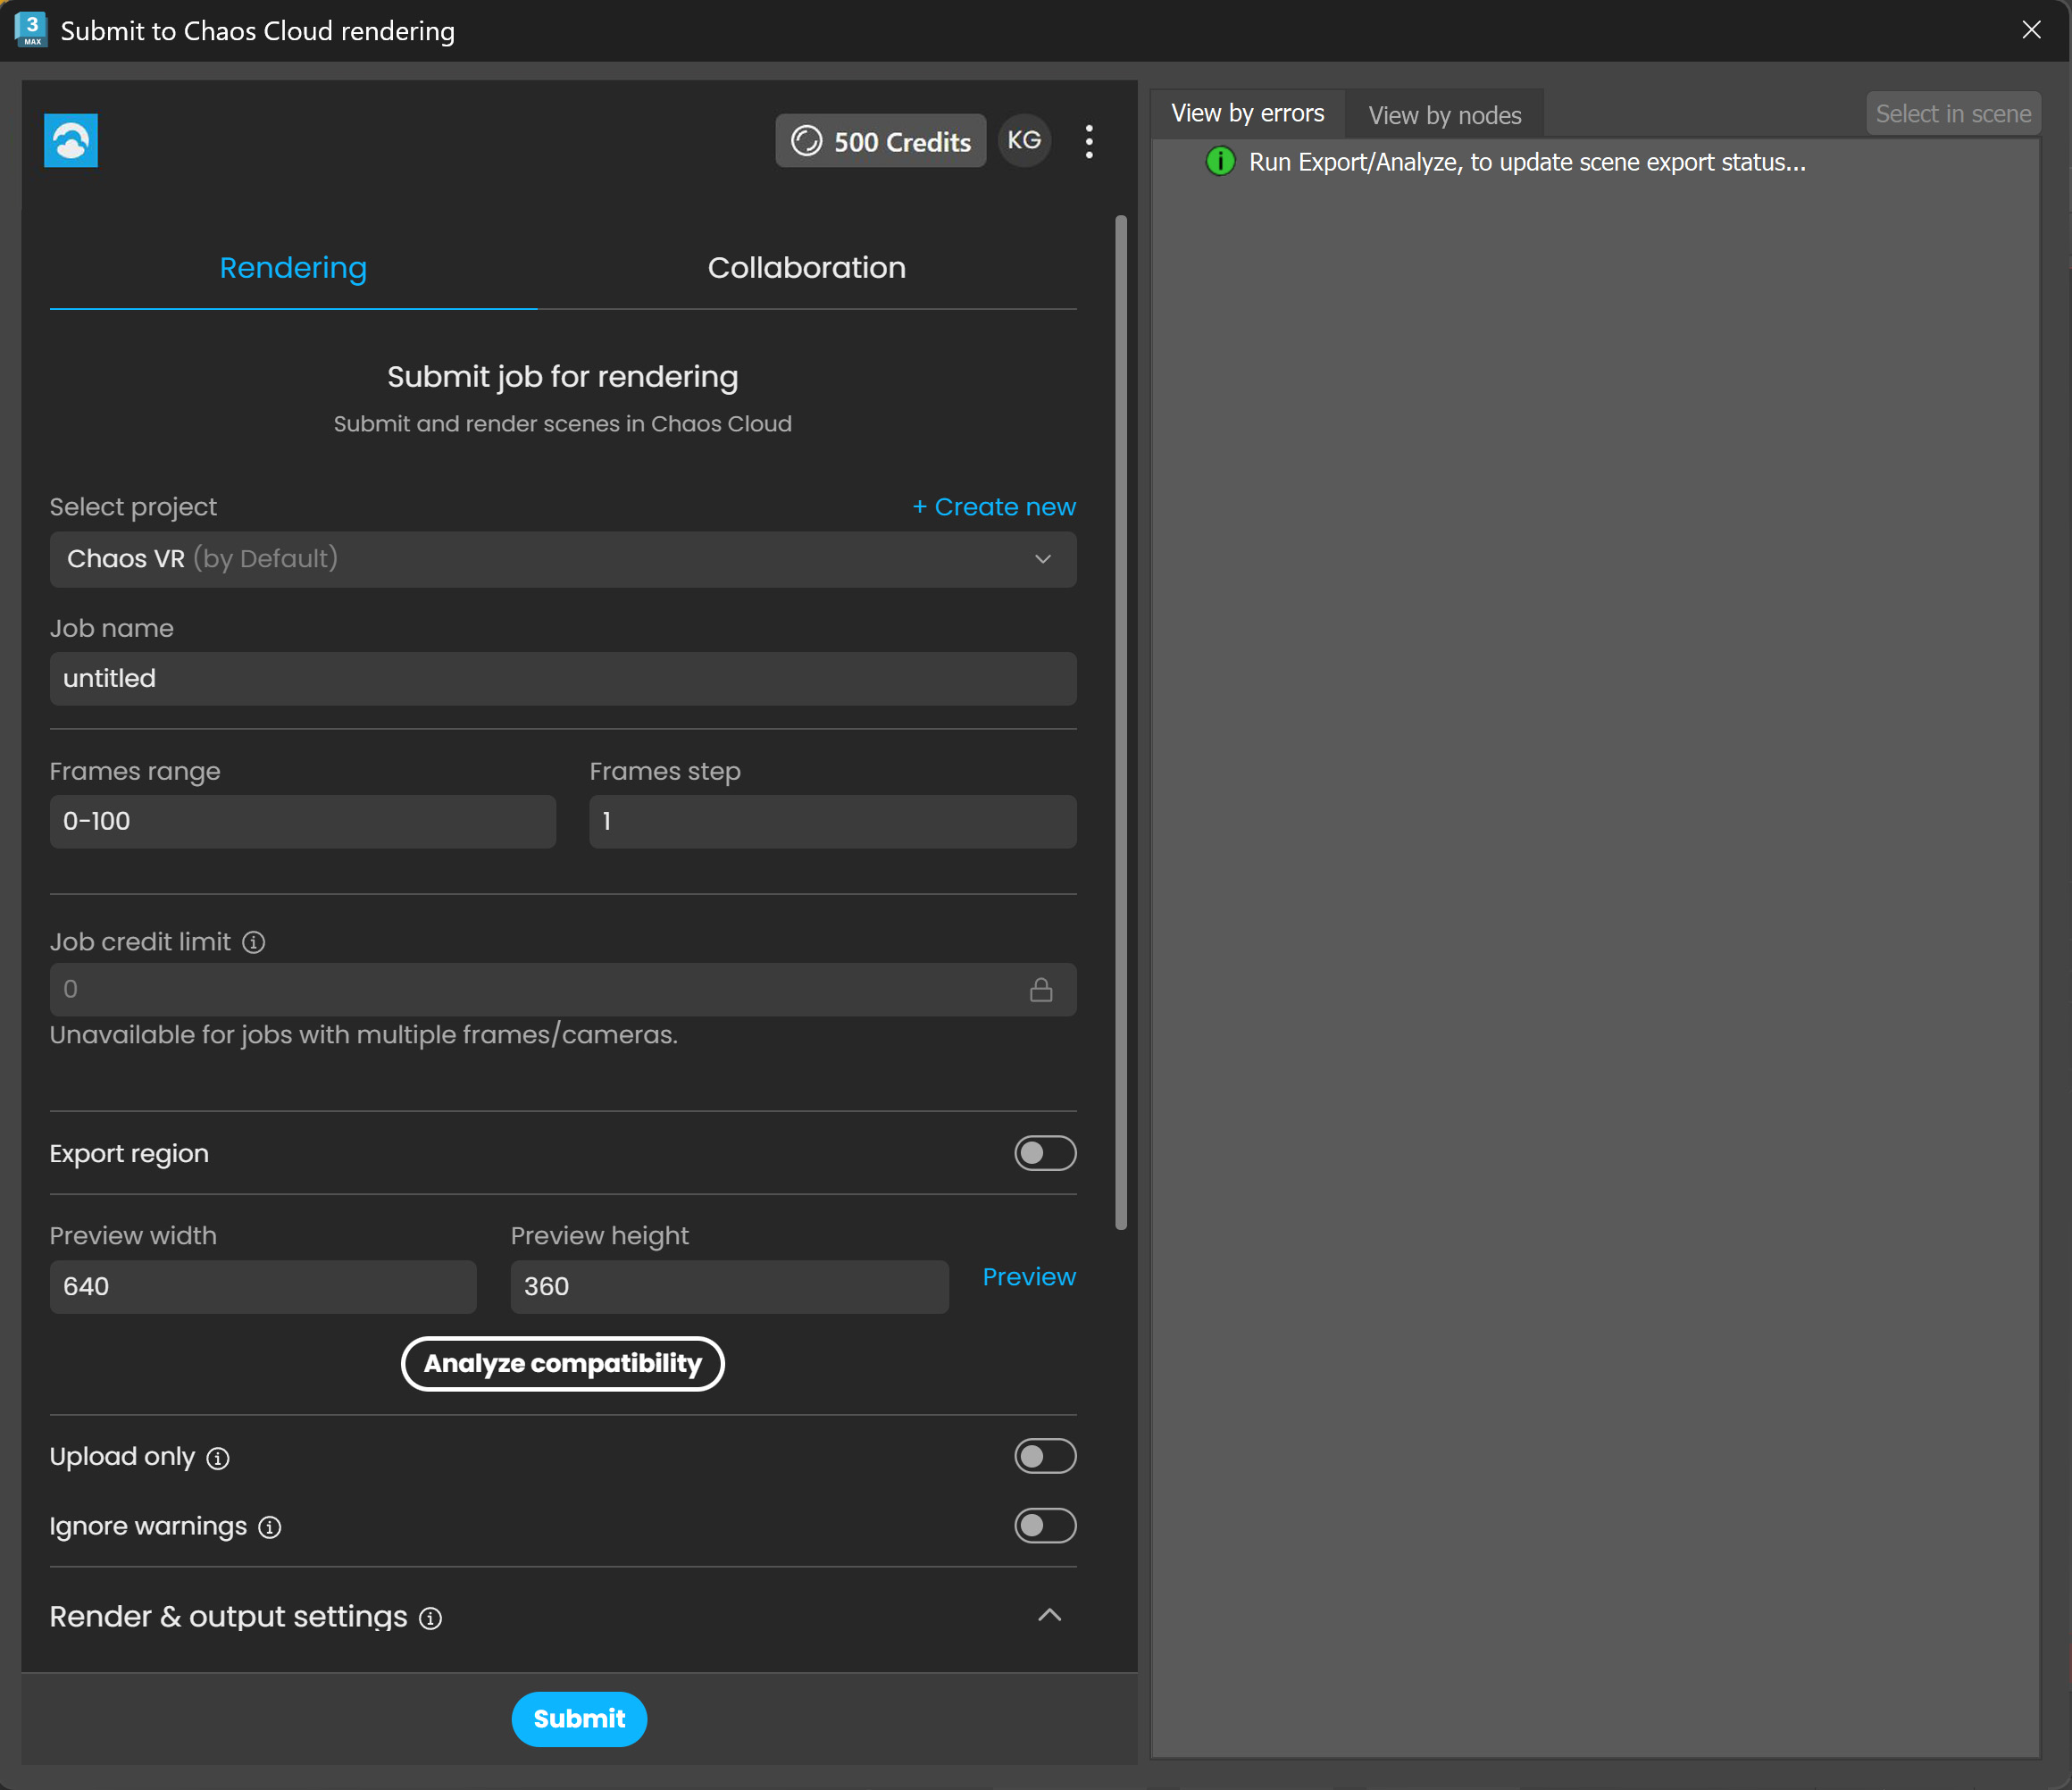Click the Run Export/Analyze status message
The image size is (2072, 1790).
tap(1527, 162)
